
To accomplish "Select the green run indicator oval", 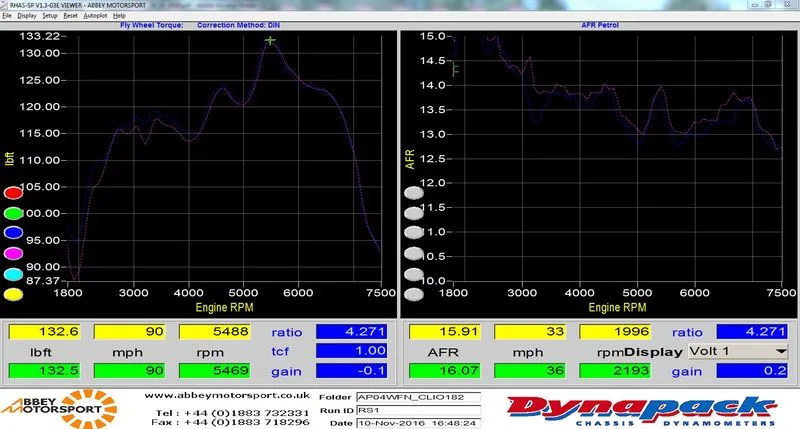I will 13,213.
